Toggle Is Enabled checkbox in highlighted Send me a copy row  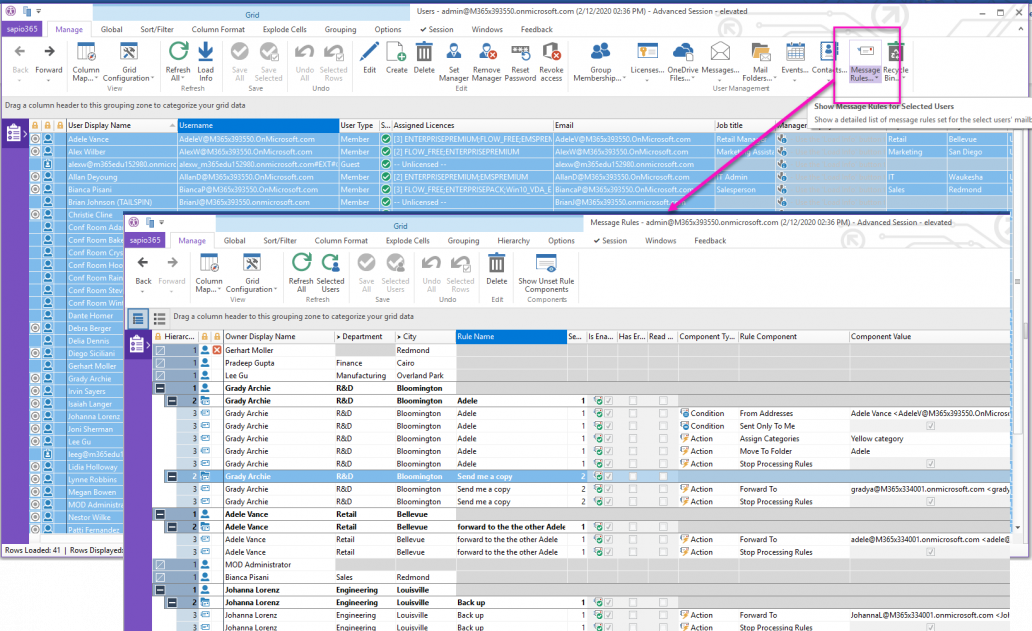coord(609,476)
